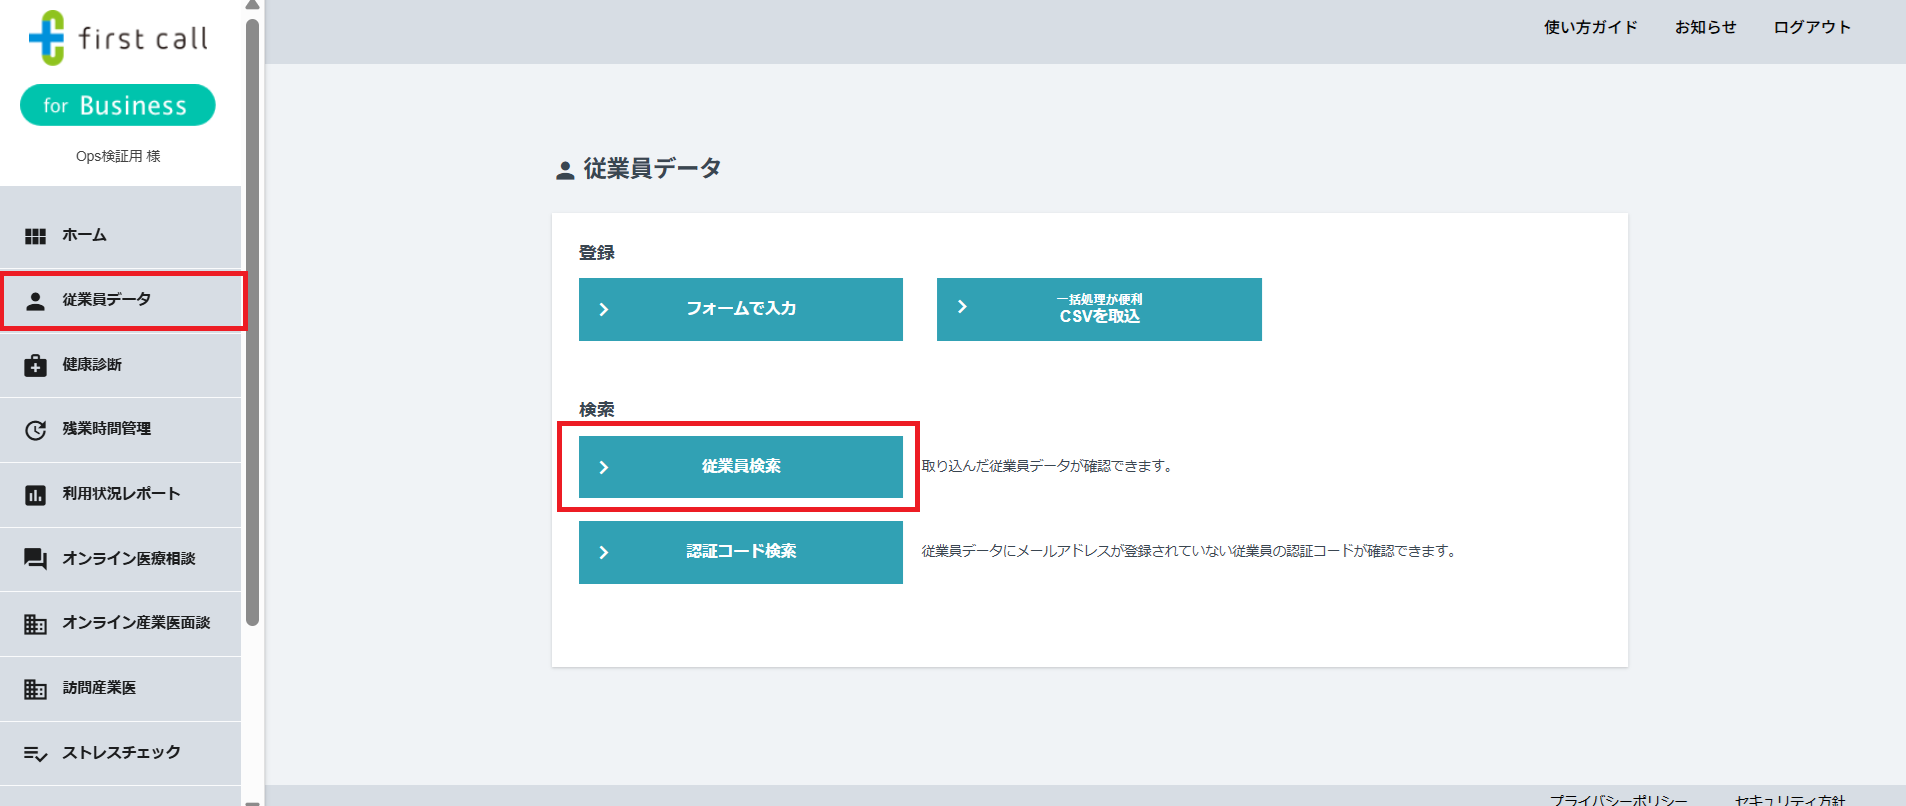Click the first call logo

[118, 38]
